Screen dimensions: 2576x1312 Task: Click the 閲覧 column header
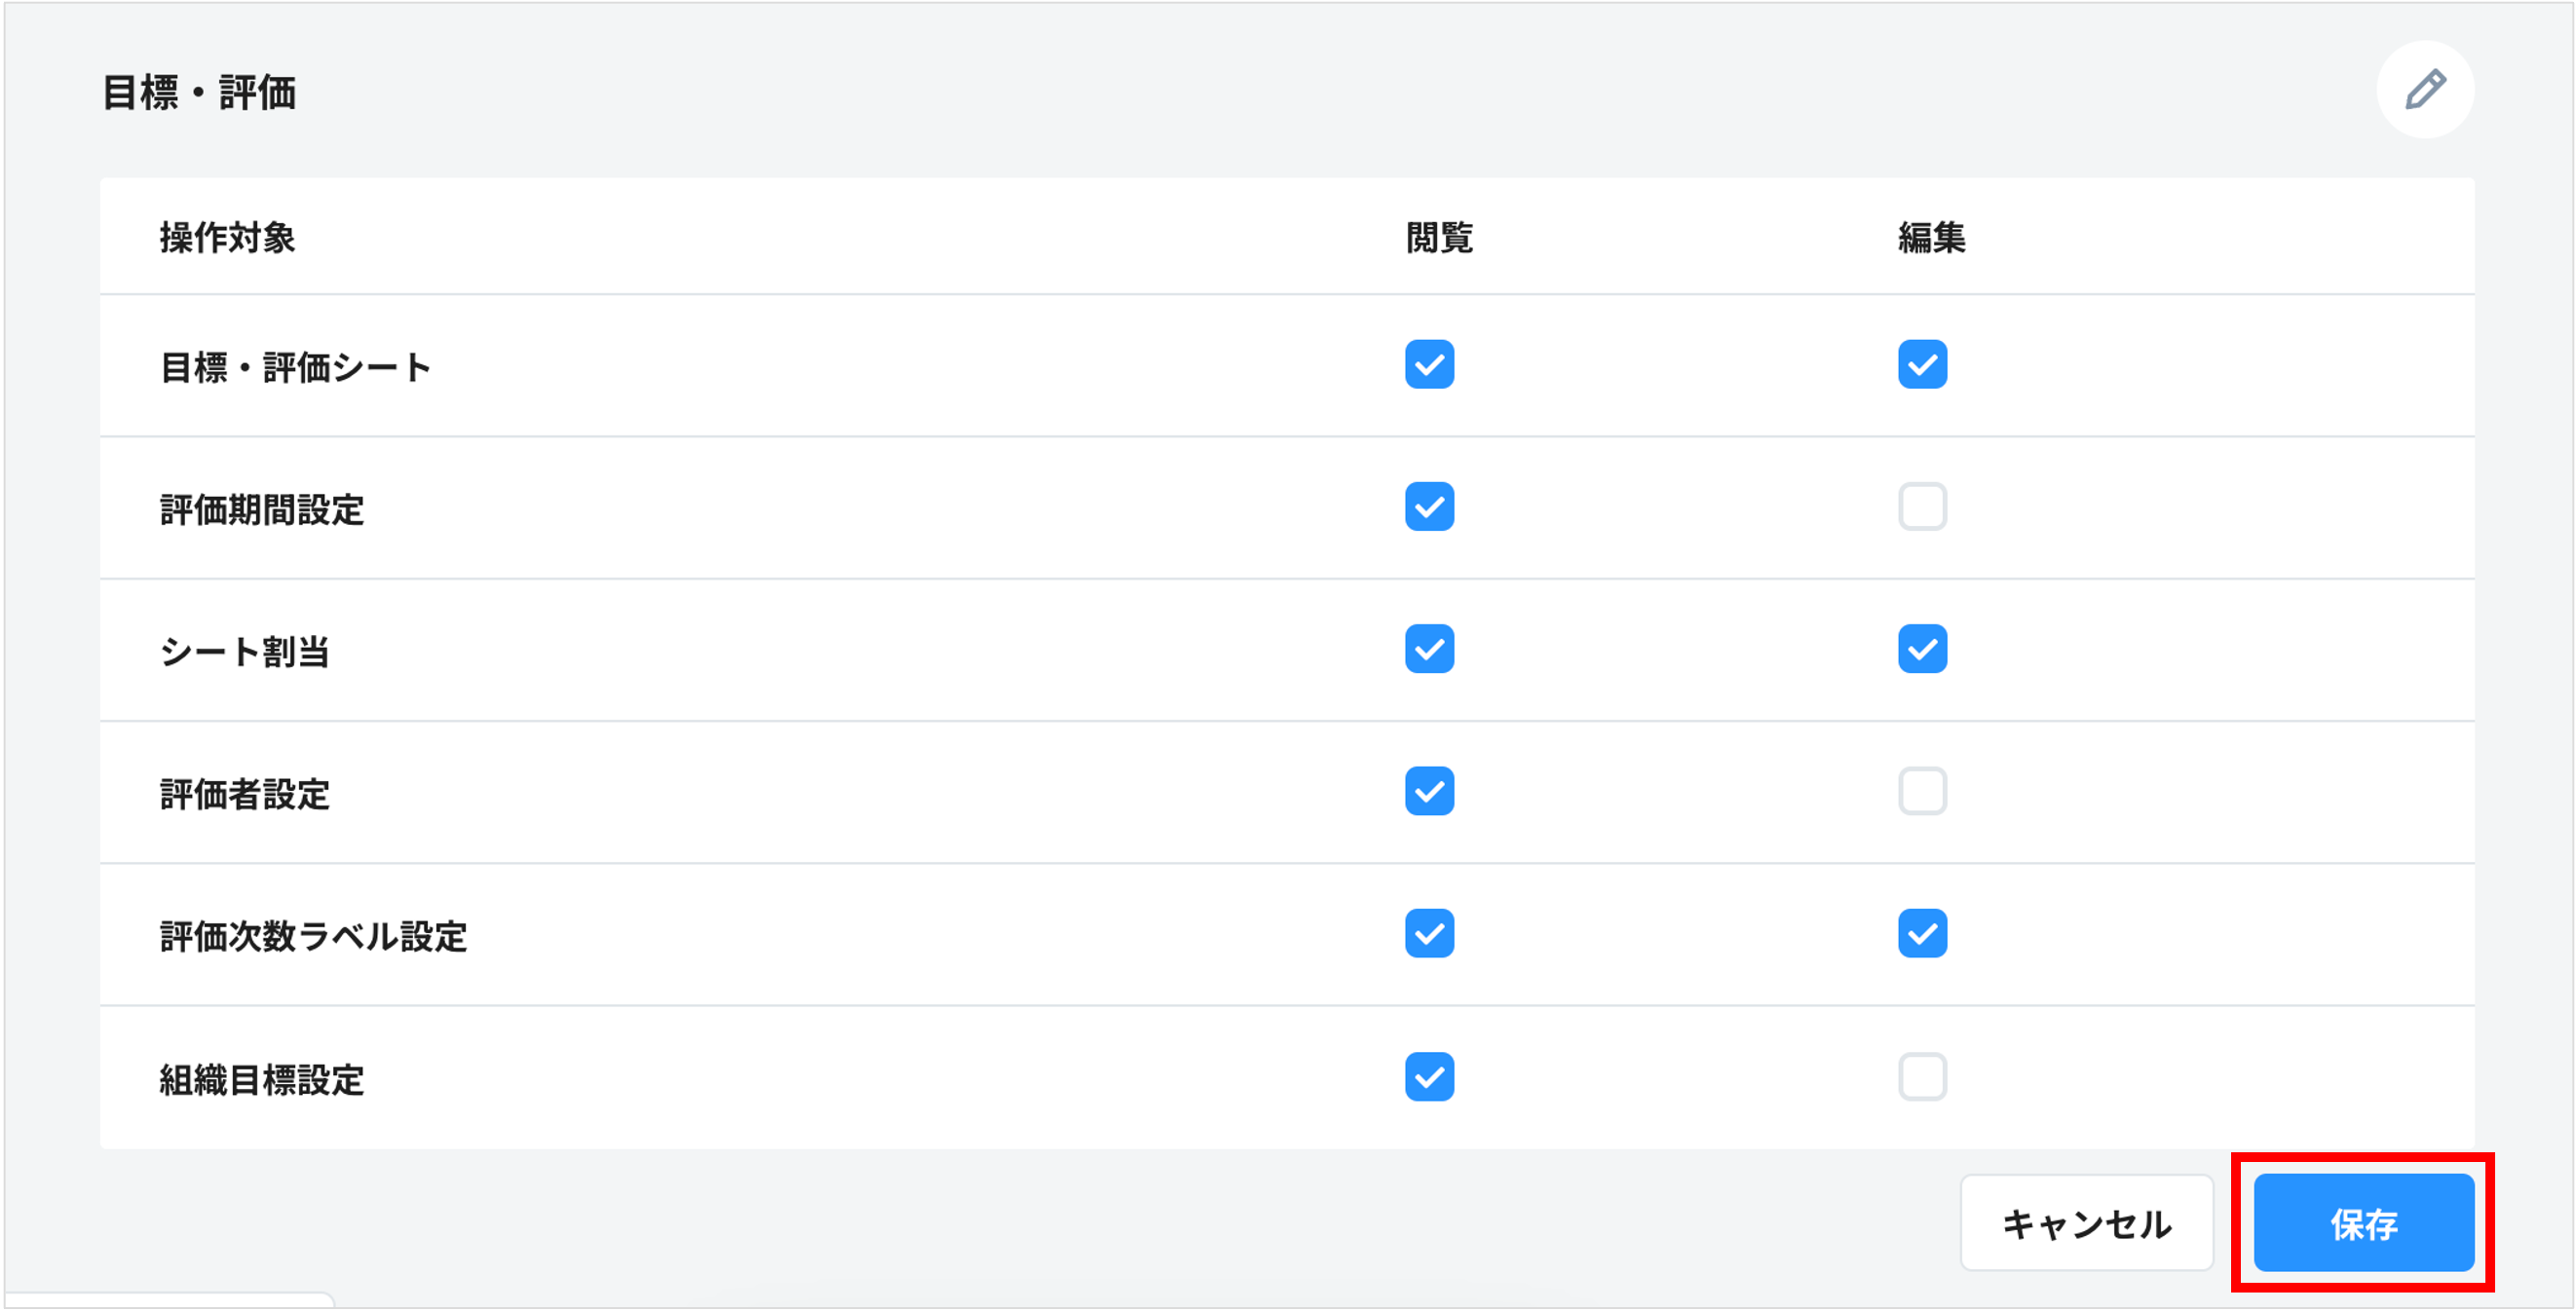(x=1440, y=238)
